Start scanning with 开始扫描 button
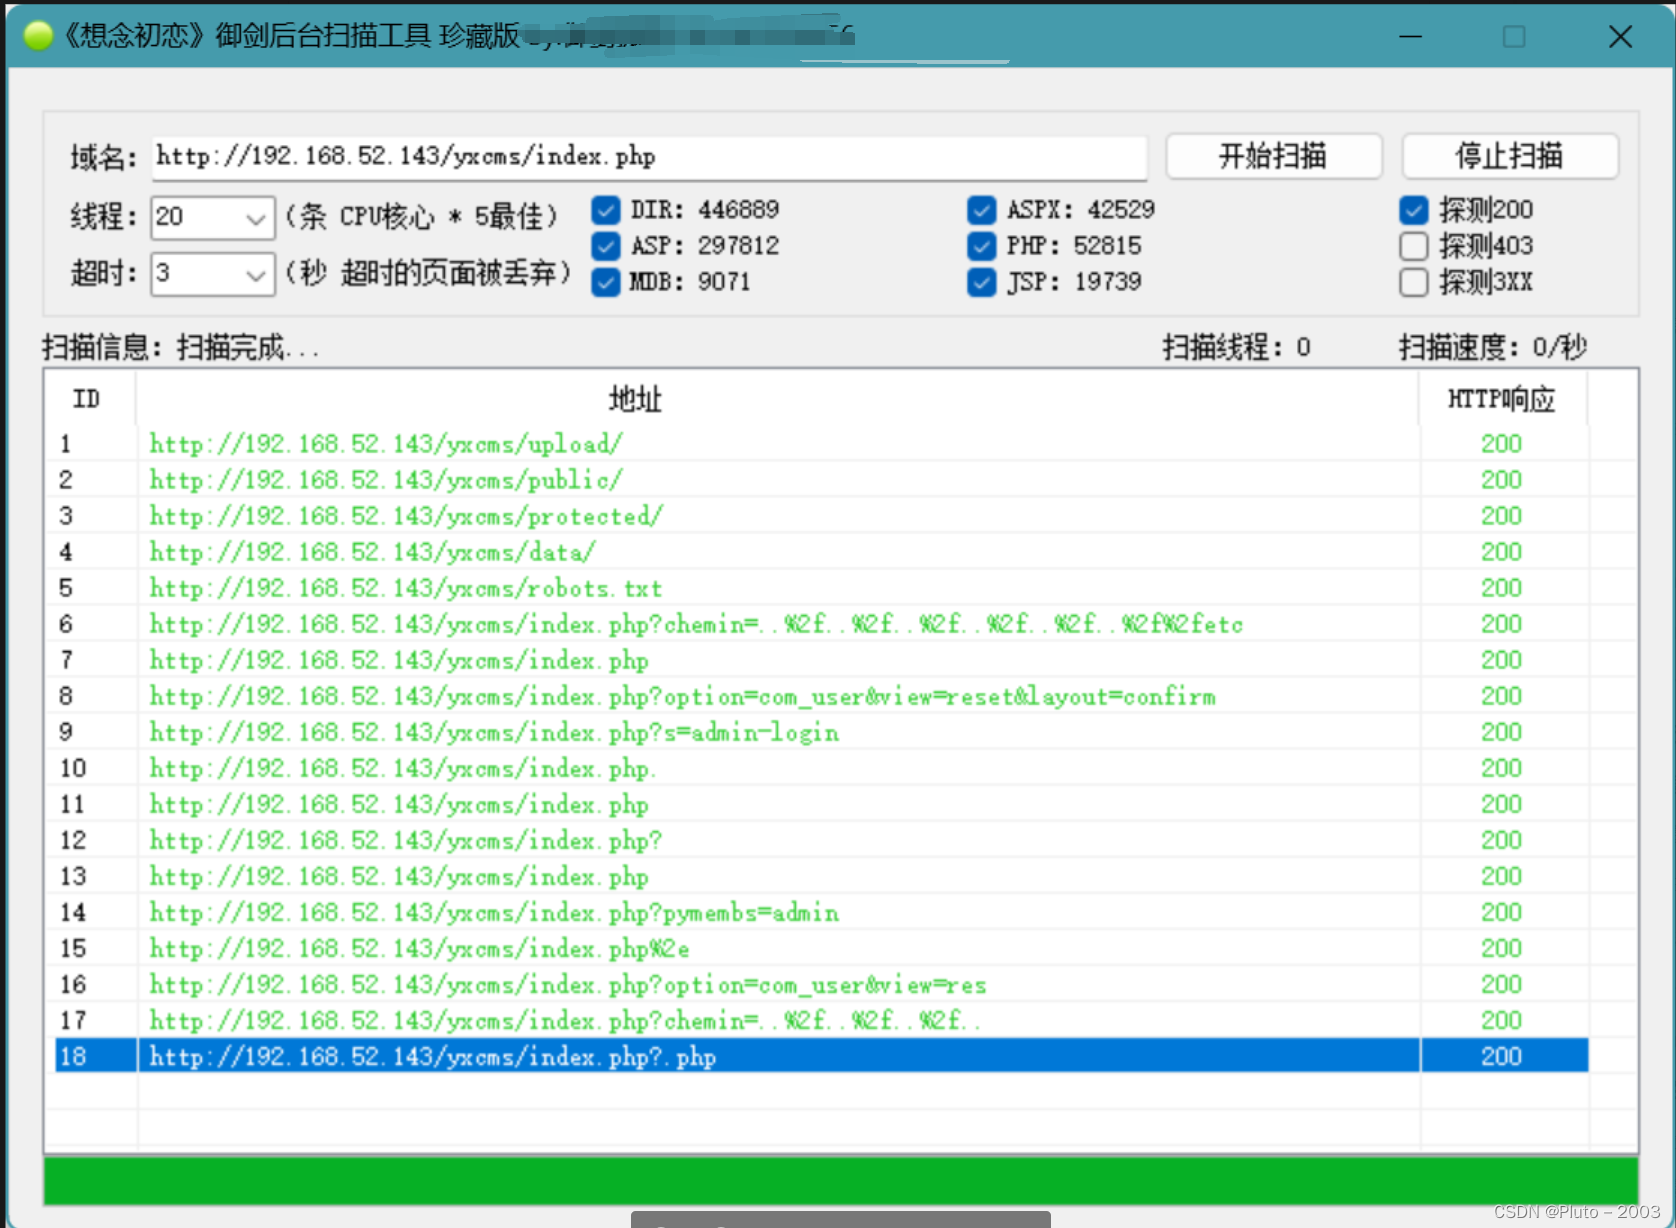 1273,156
